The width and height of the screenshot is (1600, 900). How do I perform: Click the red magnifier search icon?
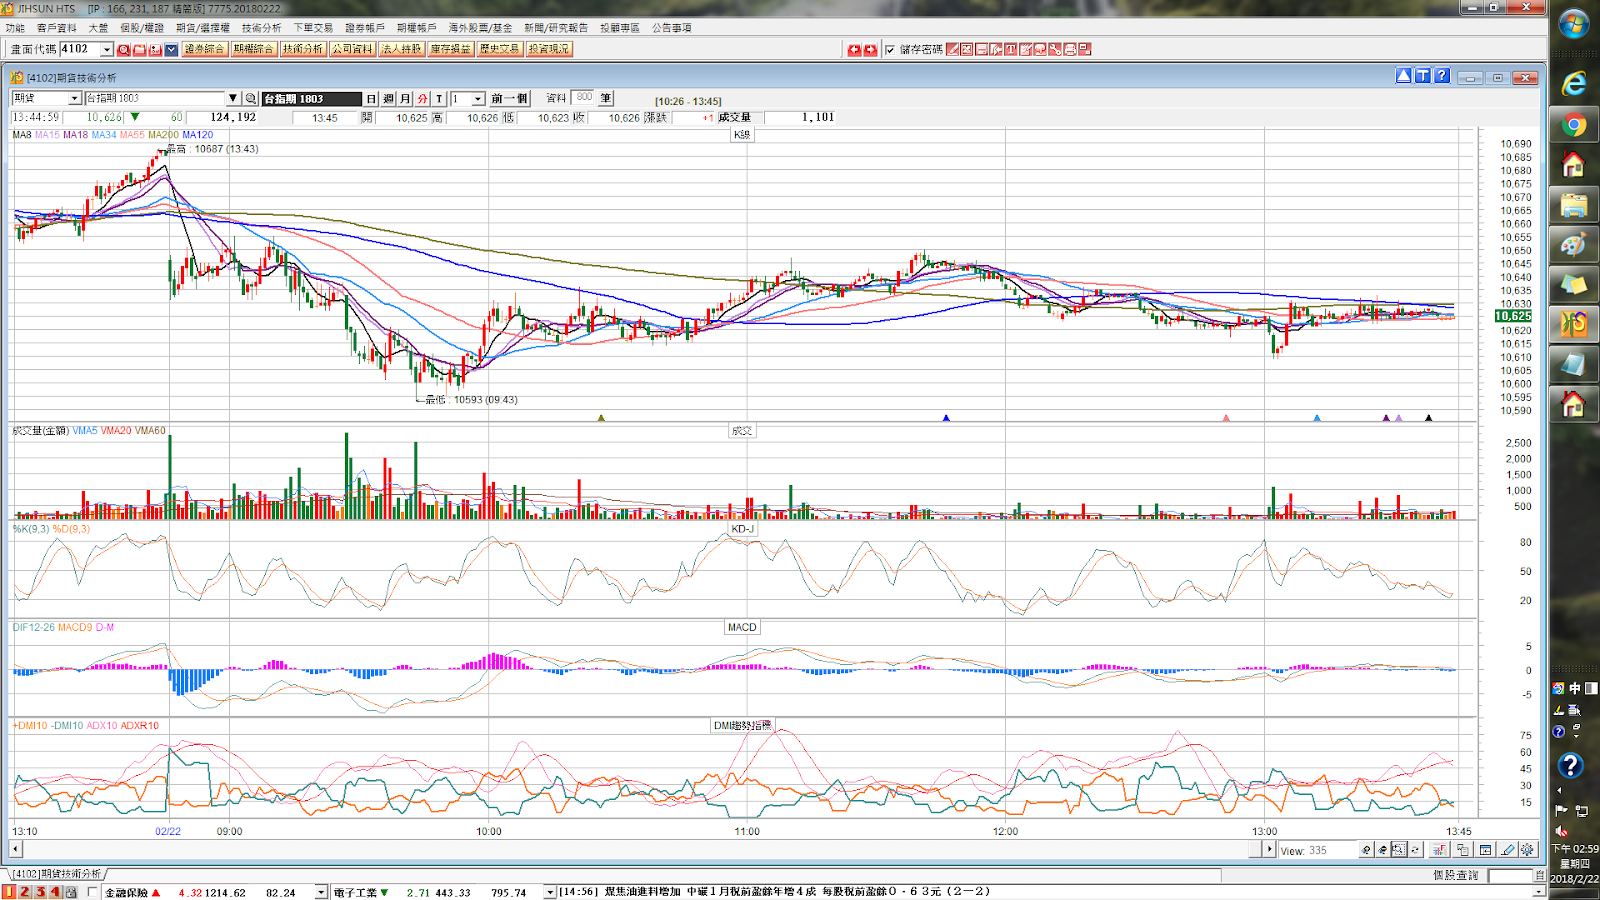(124, 49)
